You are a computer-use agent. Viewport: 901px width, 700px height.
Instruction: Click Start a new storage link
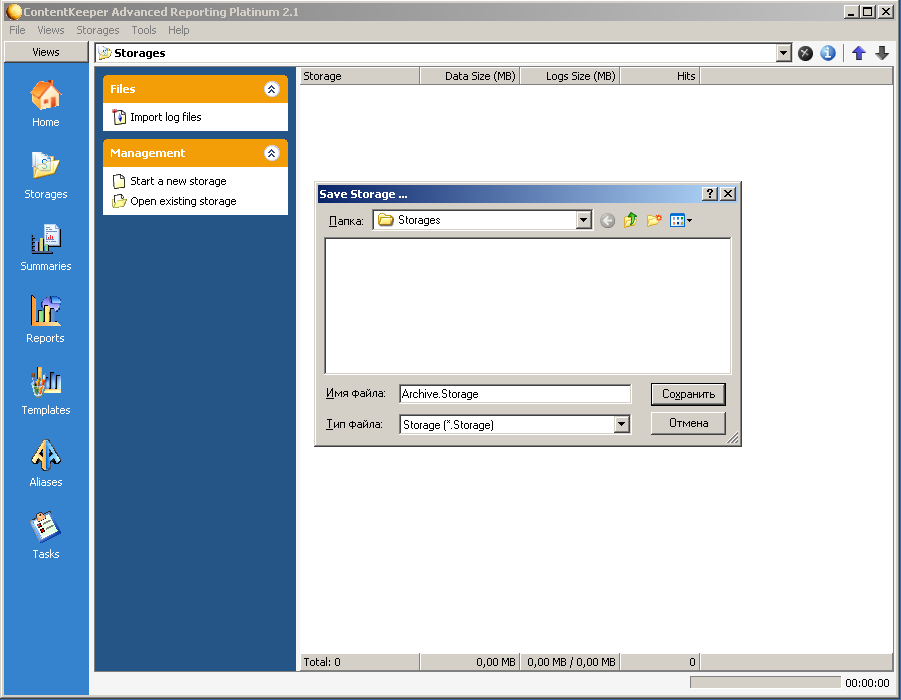point(178,182)
